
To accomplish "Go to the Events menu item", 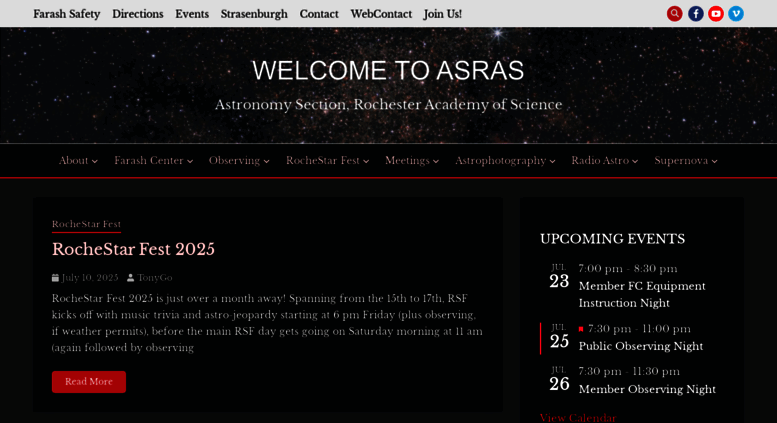I will [192, 14].
